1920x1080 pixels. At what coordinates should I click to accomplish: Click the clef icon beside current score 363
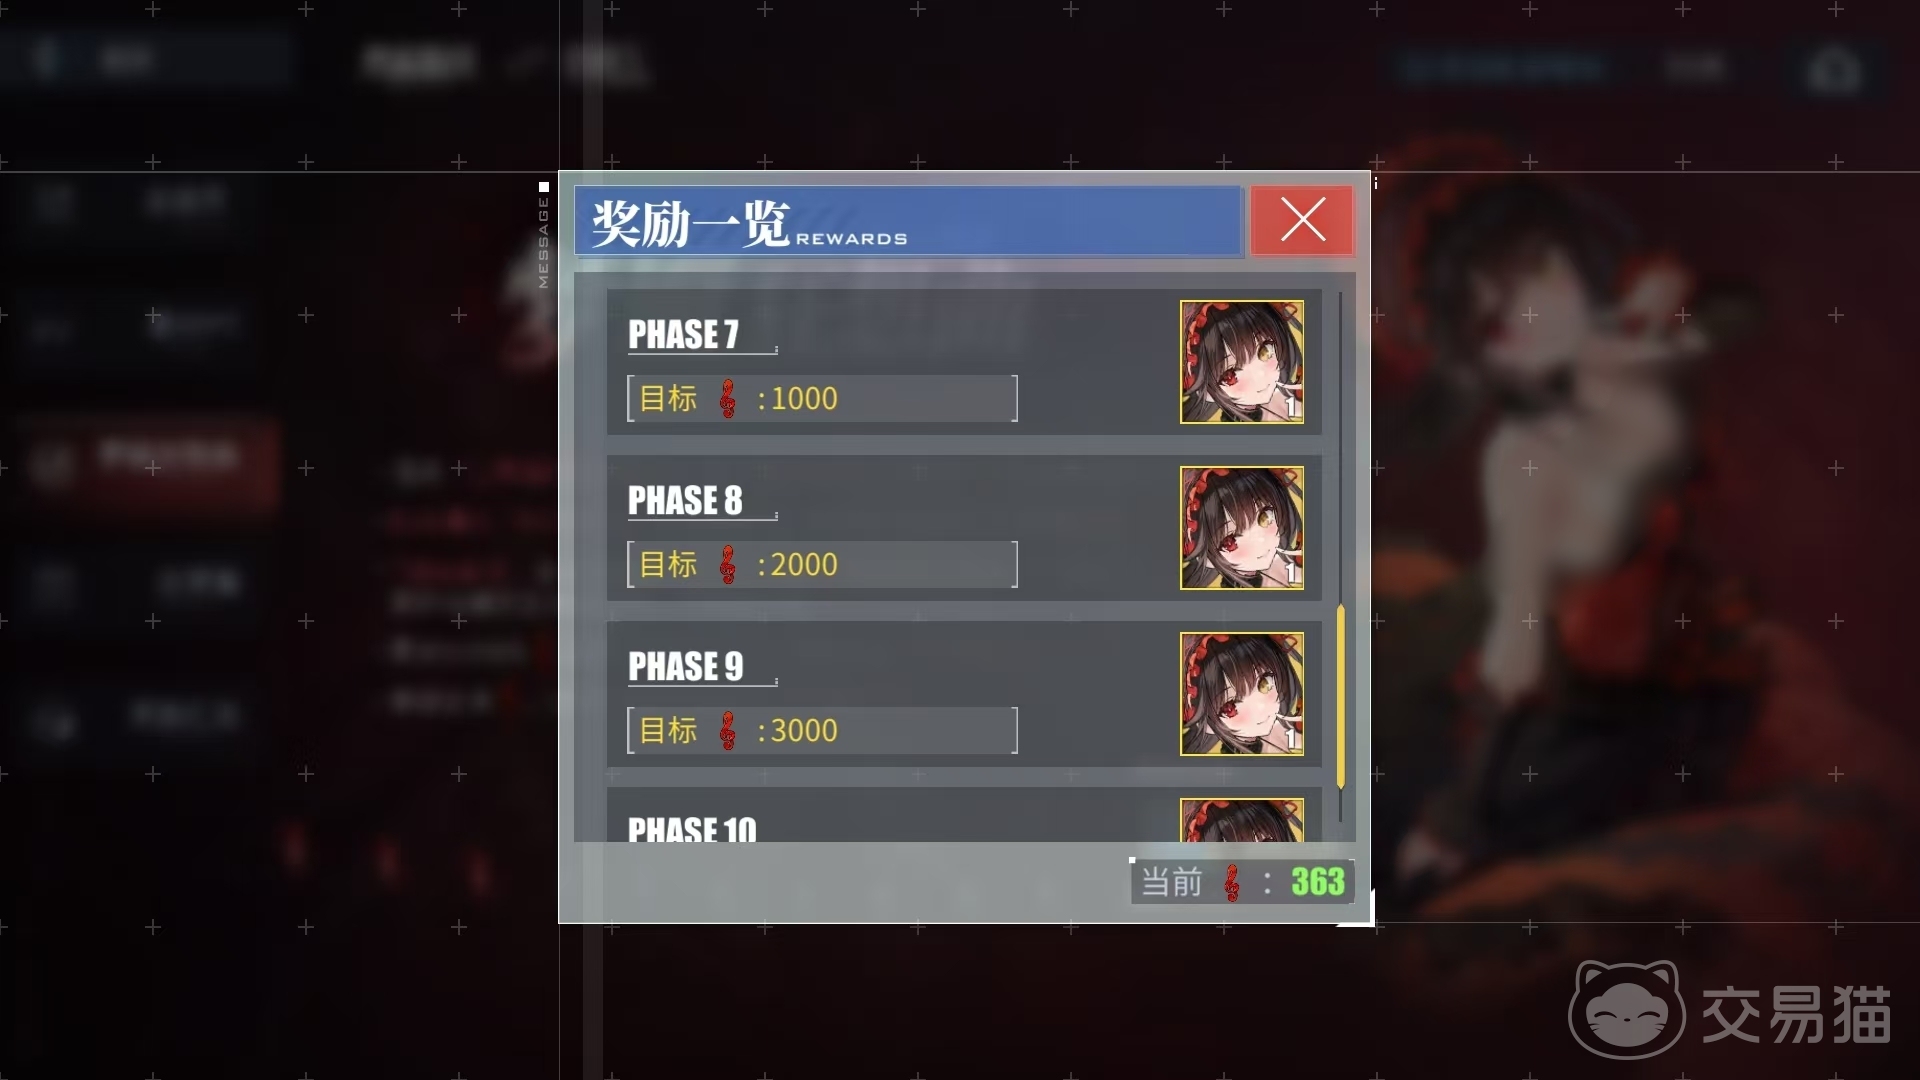point(1233,883)
